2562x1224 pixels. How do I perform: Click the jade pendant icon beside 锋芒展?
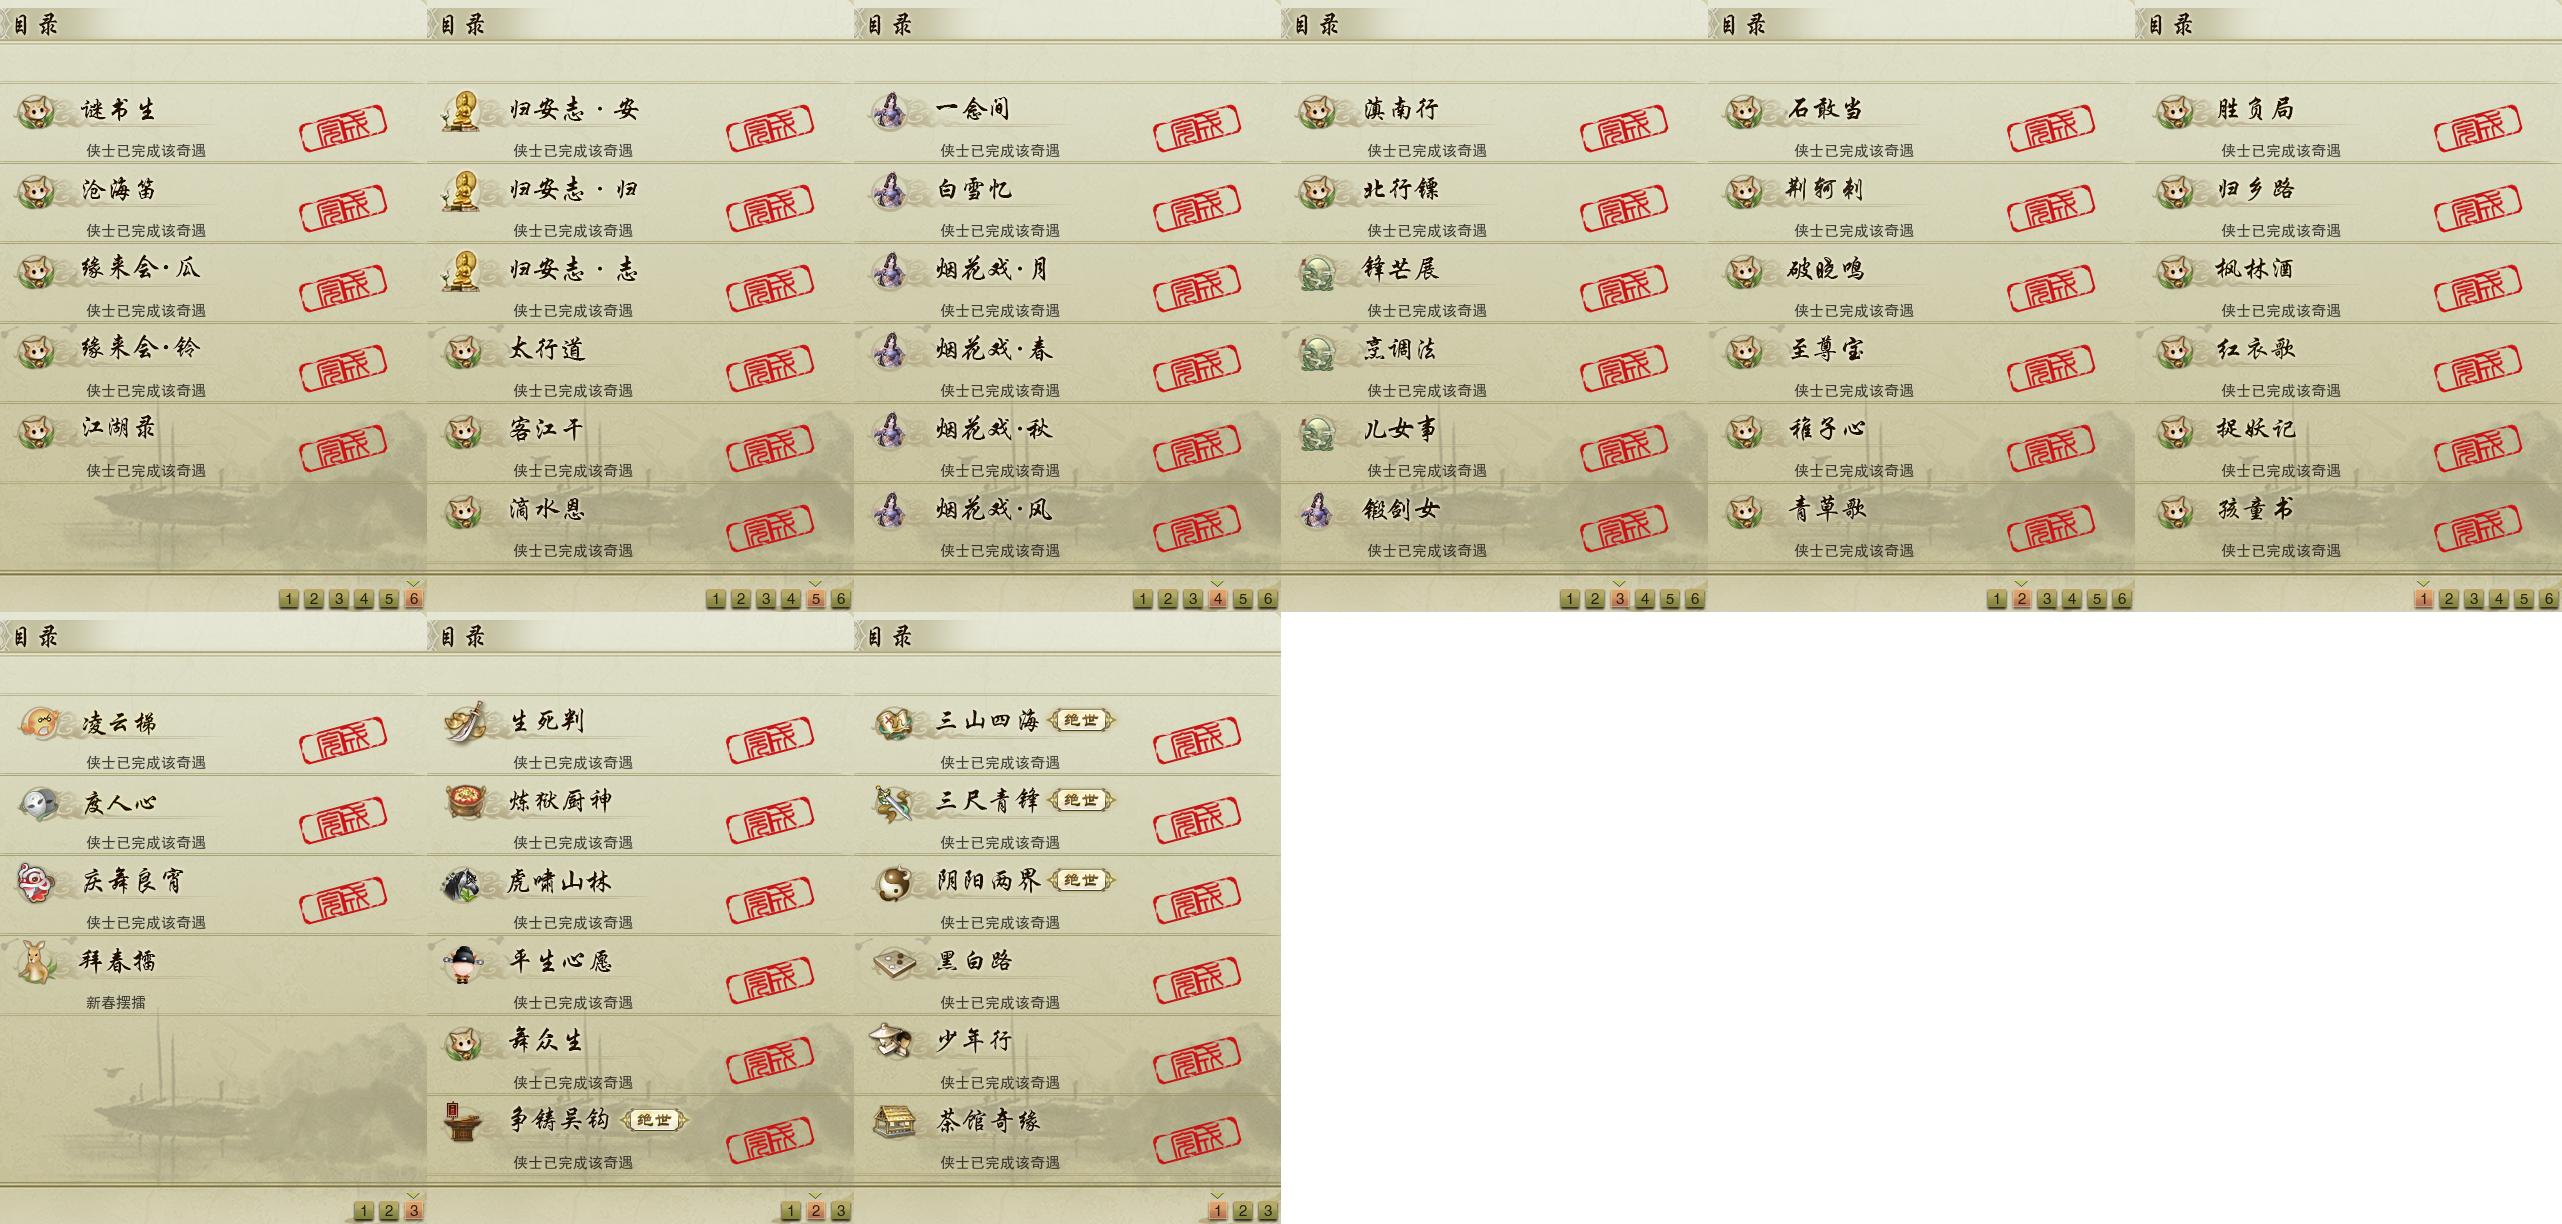[1317, 270]
